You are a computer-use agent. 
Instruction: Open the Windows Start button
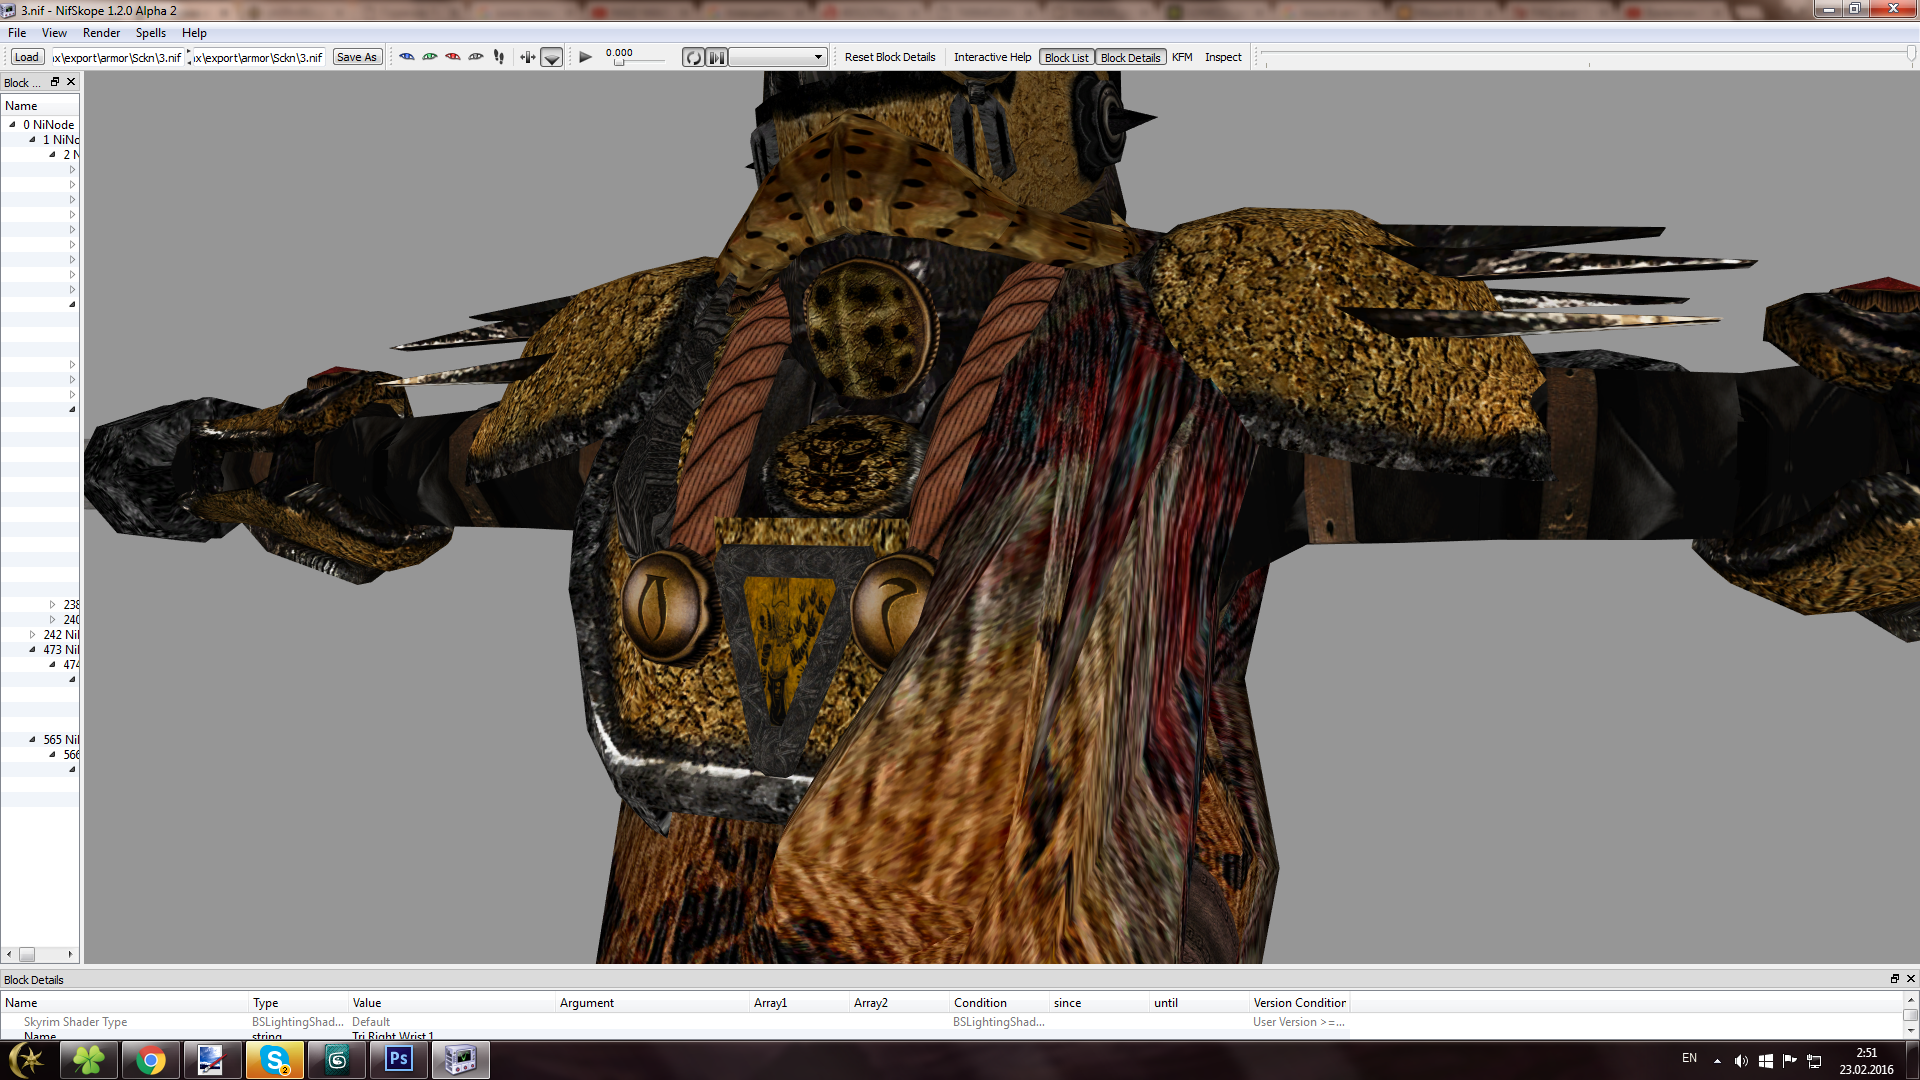27,1060
